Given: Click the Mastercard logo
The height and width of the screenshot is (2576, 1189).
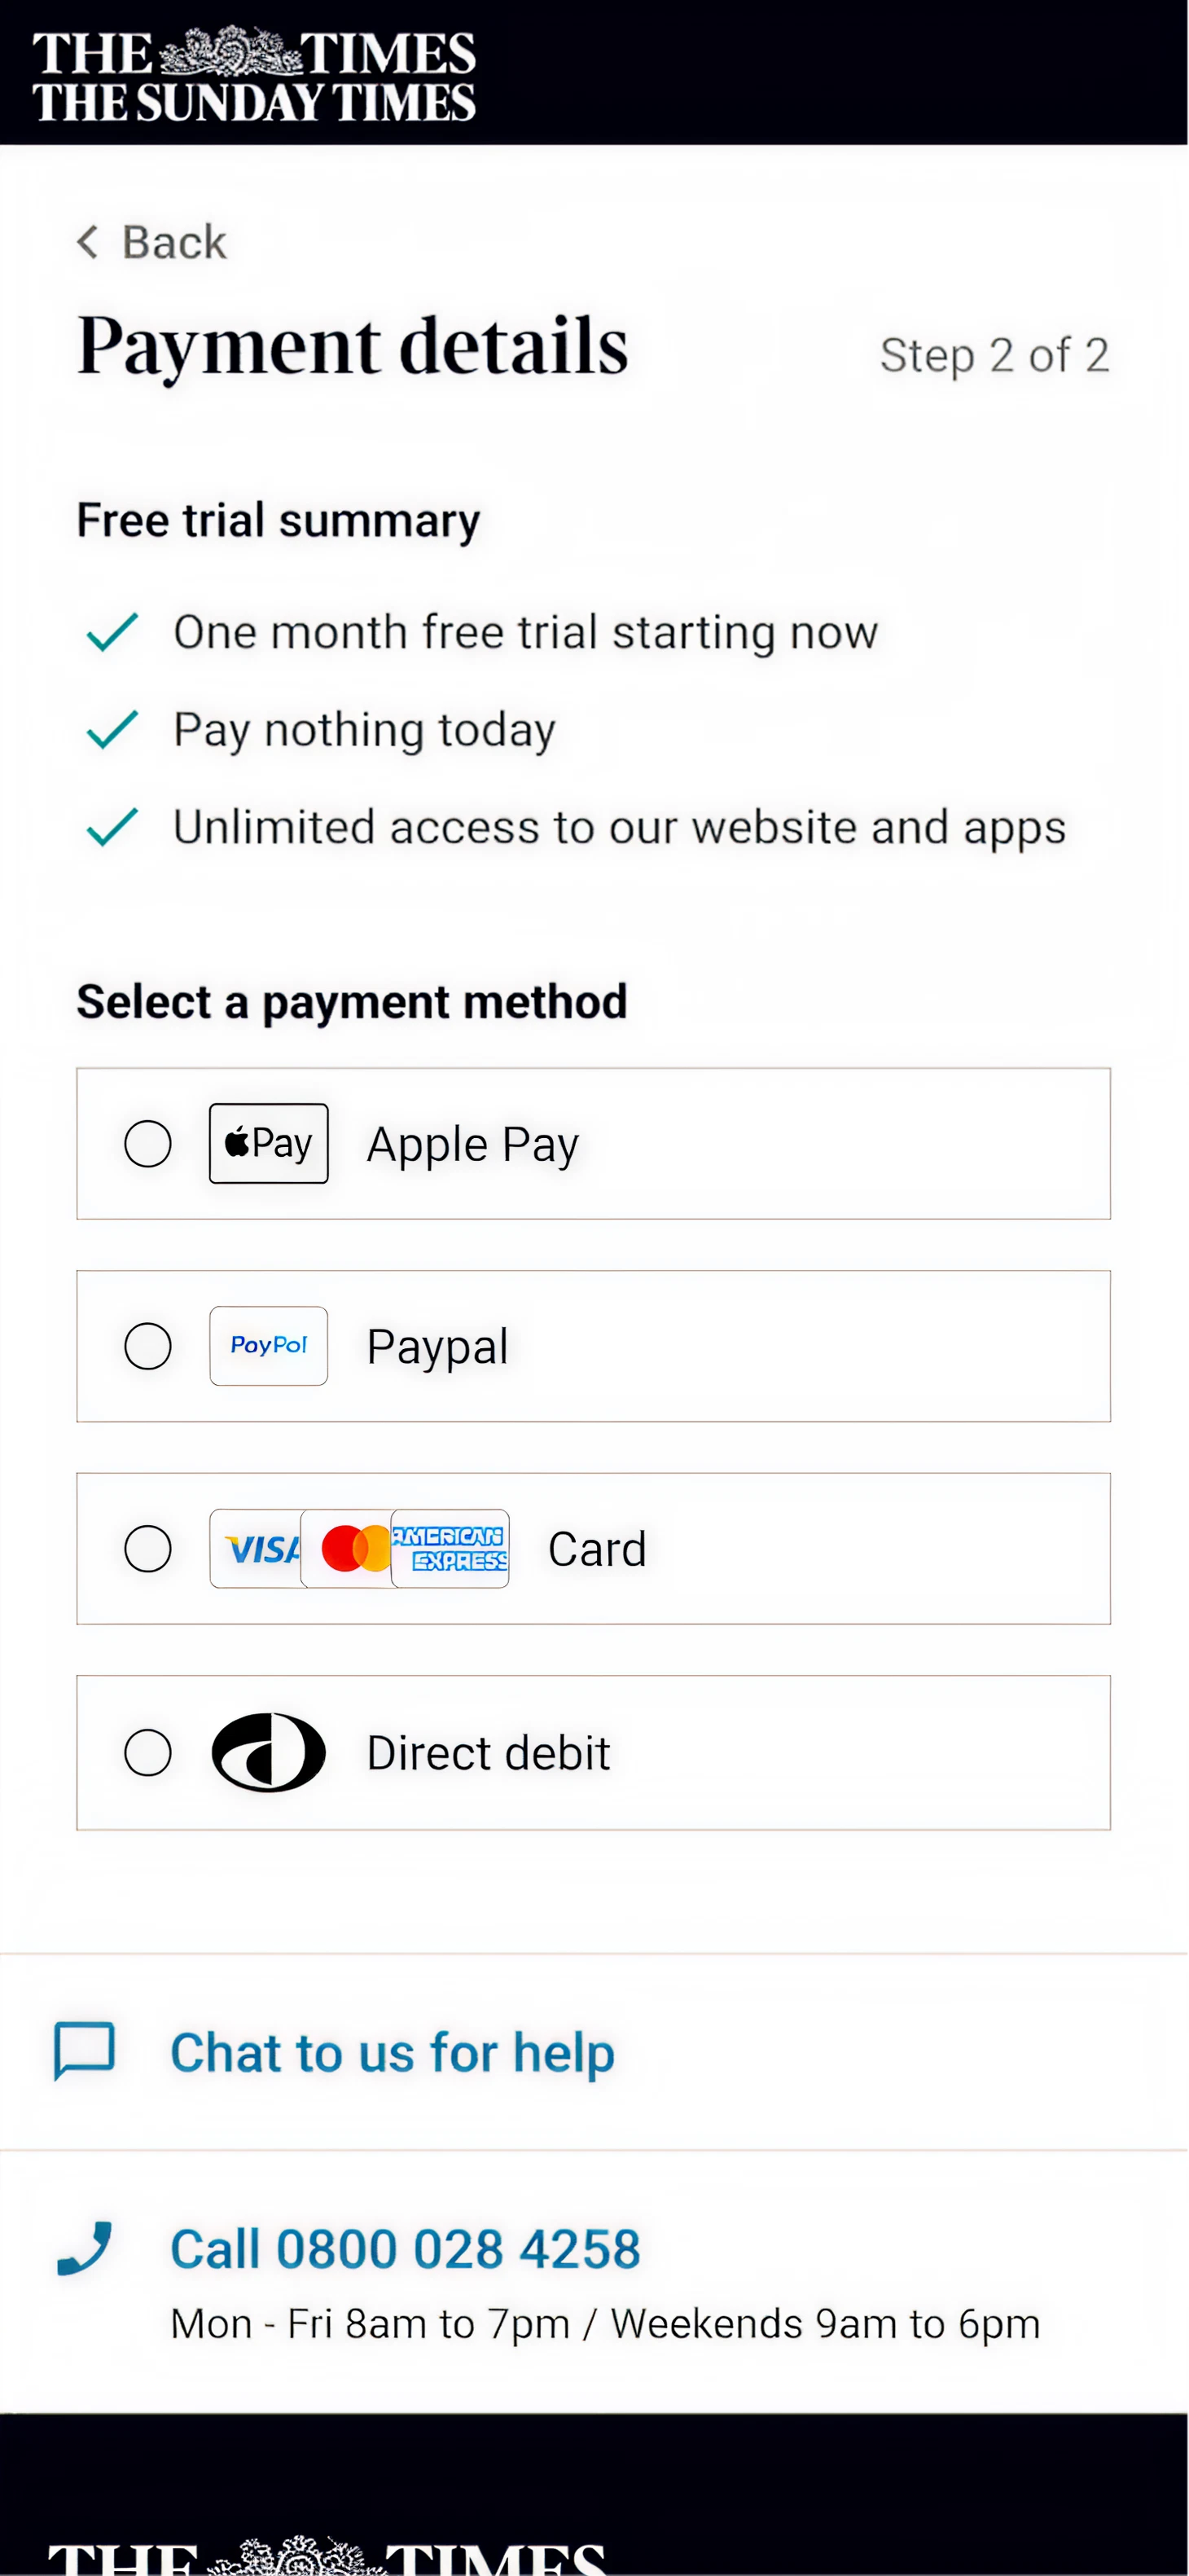Looking at the screenshot, I should pos(348,1549).
